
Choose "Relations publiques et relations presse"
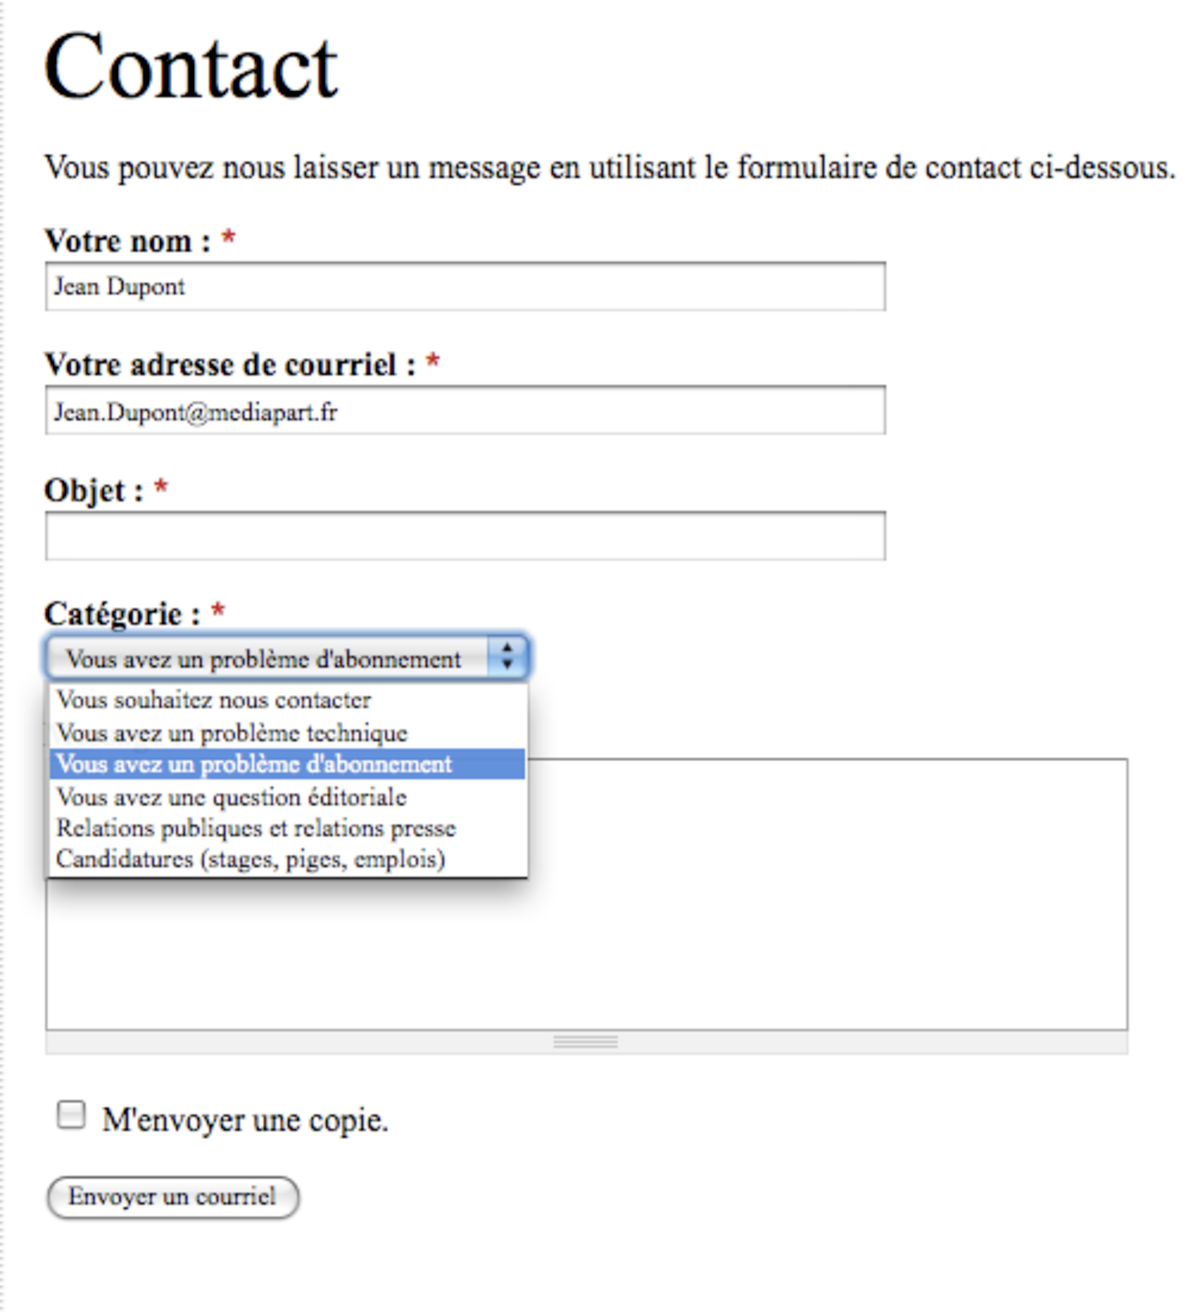click(256, 828)
